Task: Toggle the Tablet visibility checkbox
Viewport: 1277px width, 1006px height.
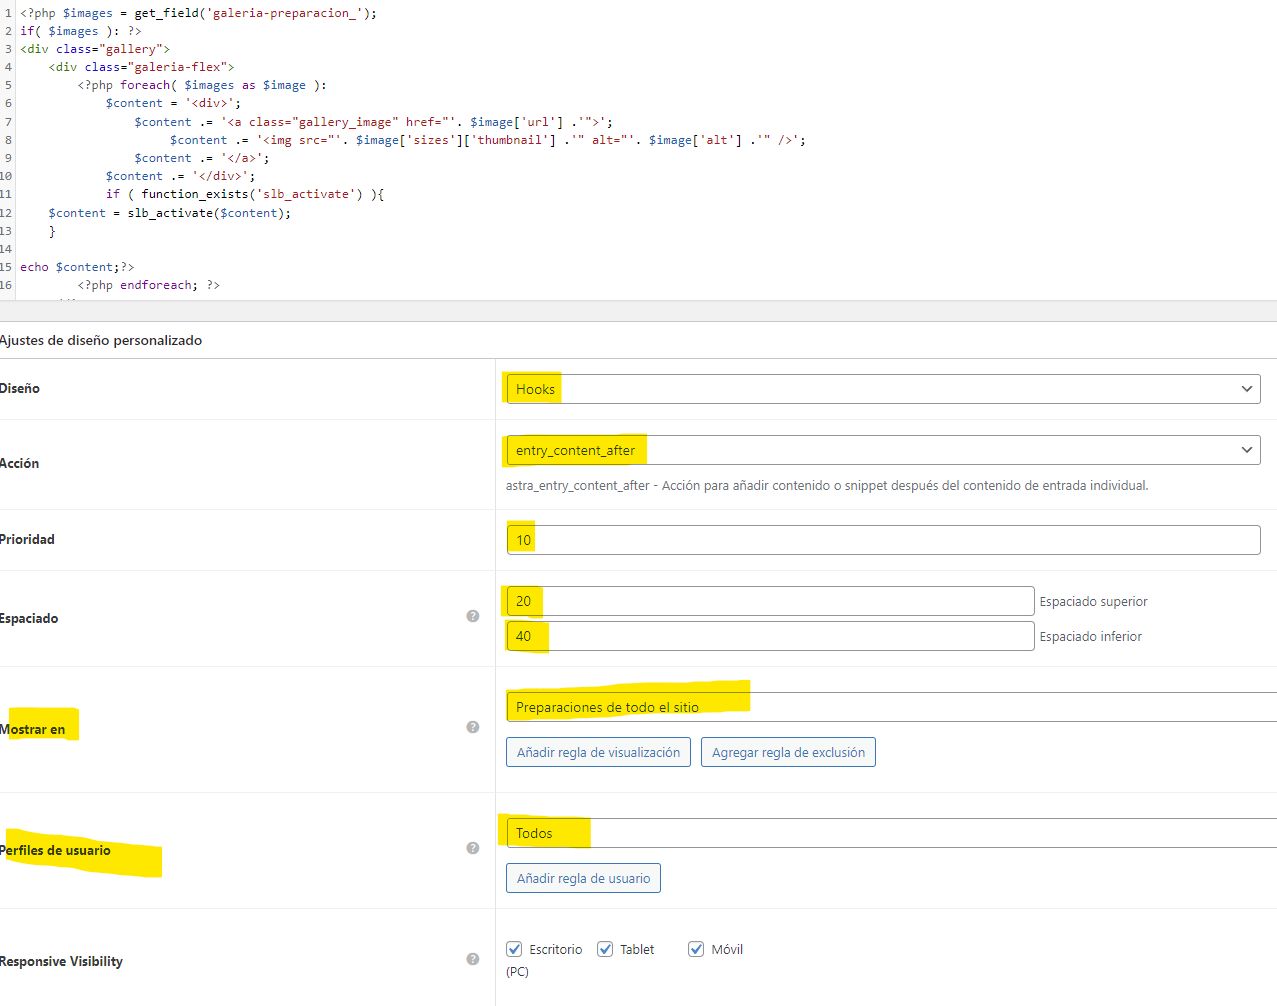Action: 605,949
